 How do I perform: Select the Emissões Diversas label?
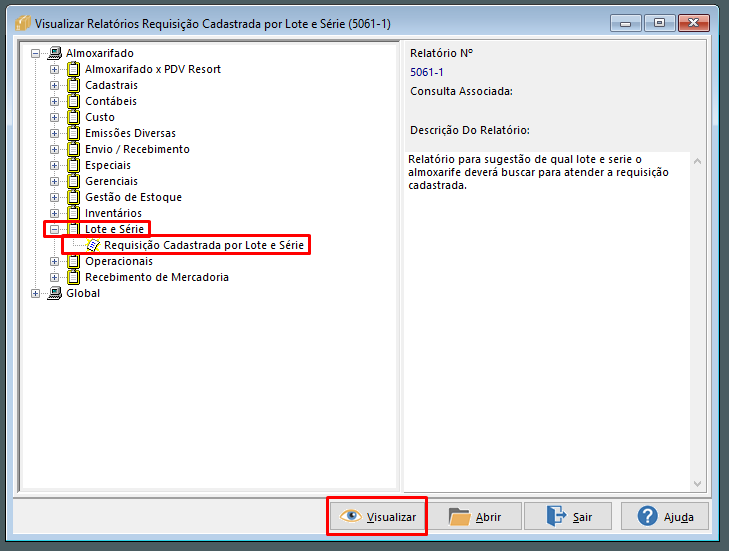click(x=130, y=133)
